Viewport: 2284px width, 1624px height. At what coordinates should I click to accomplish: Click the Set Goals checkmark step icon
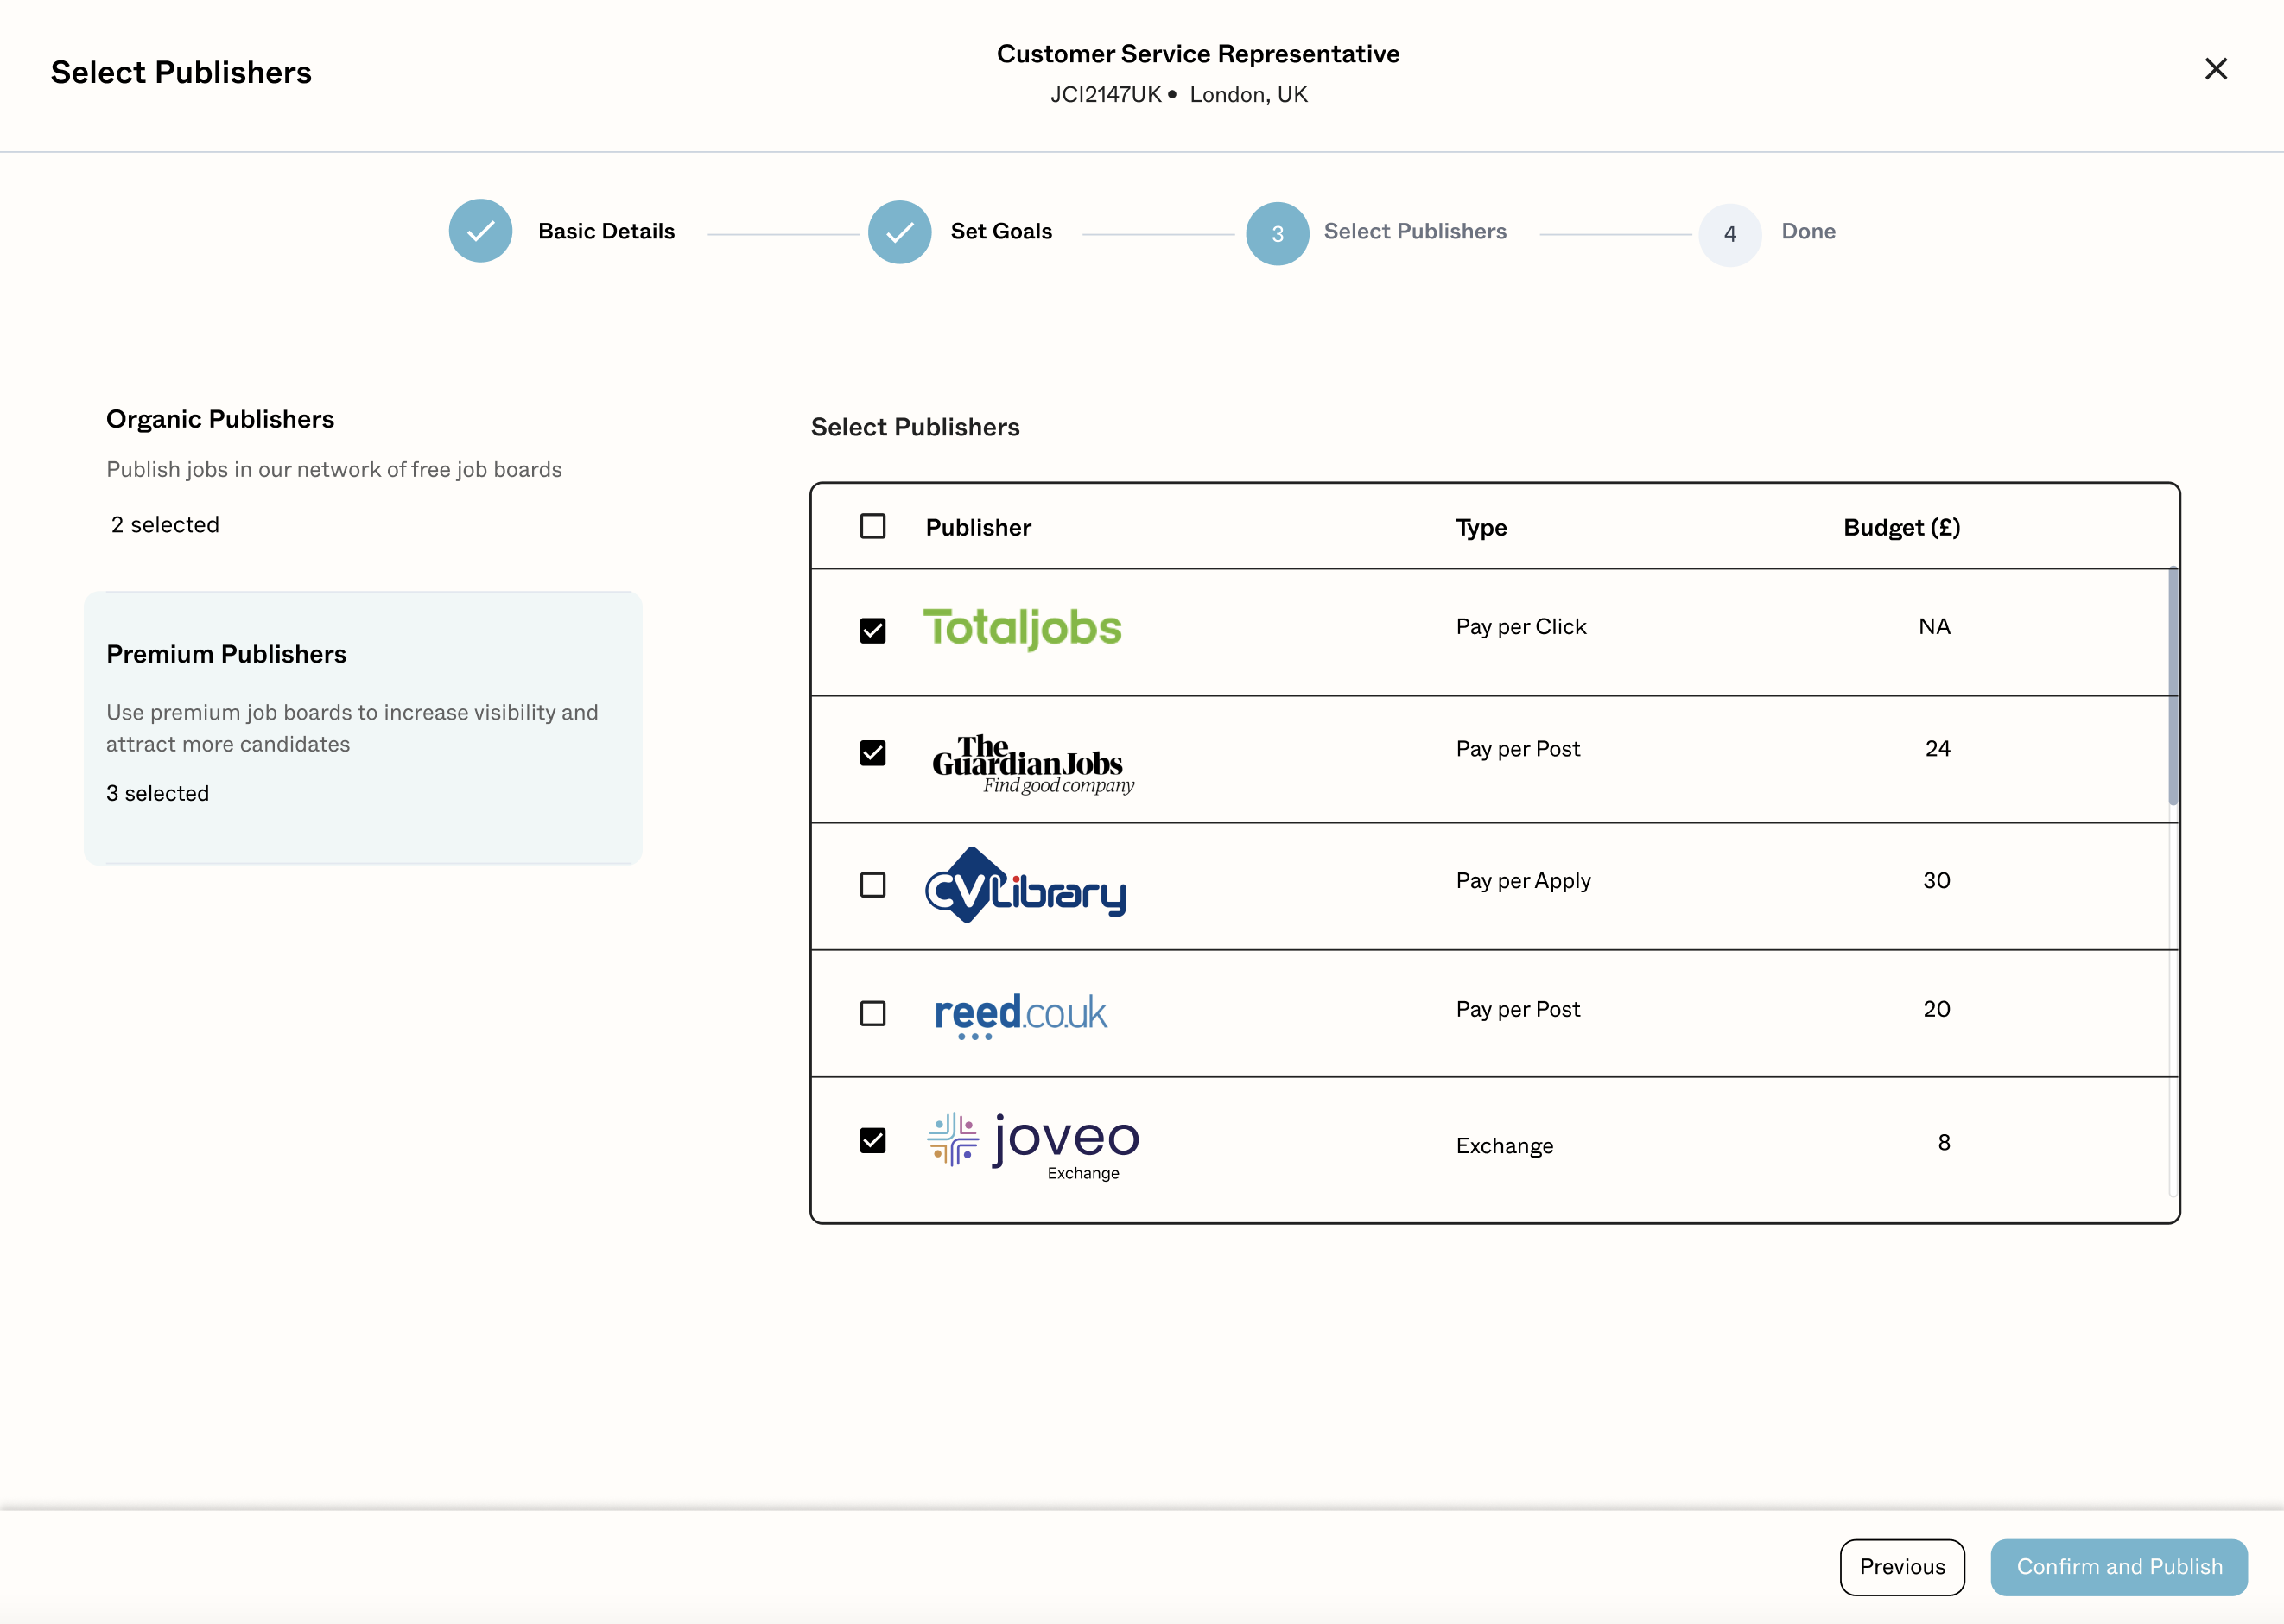(899, 232)
